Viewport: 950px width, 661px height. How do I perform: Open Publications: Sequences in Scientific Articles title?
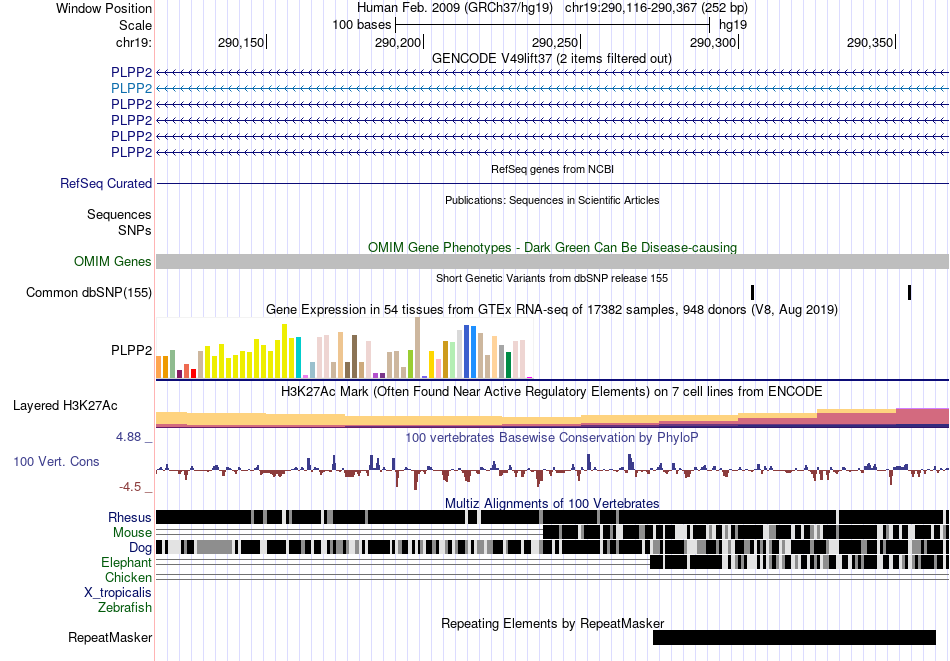552,200
